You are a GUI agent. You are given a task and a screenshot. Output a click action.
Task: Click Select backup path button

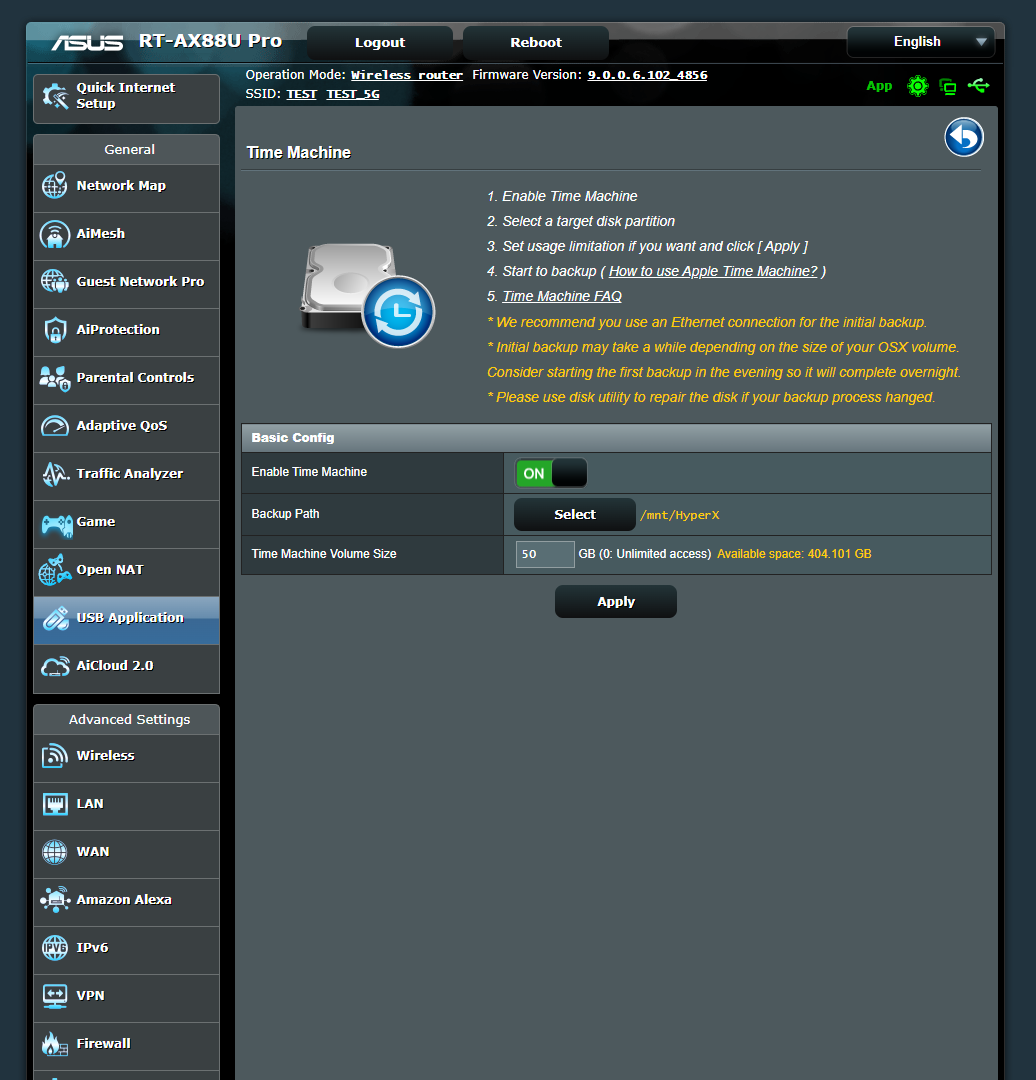coord(574,515)
